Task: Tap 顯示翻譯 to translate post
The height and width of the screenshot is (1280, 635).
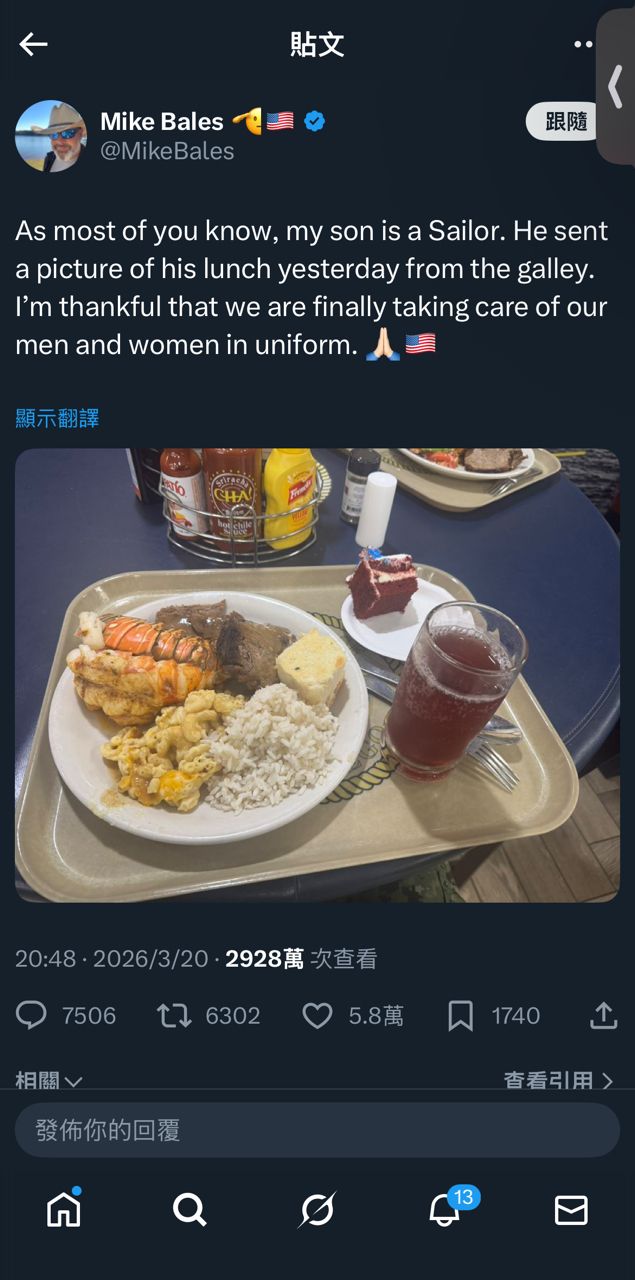Action: (57, 418)
